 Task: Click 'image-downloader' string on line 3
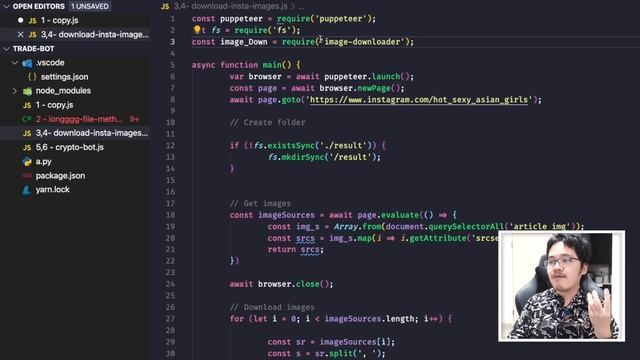tap(363, 42)
